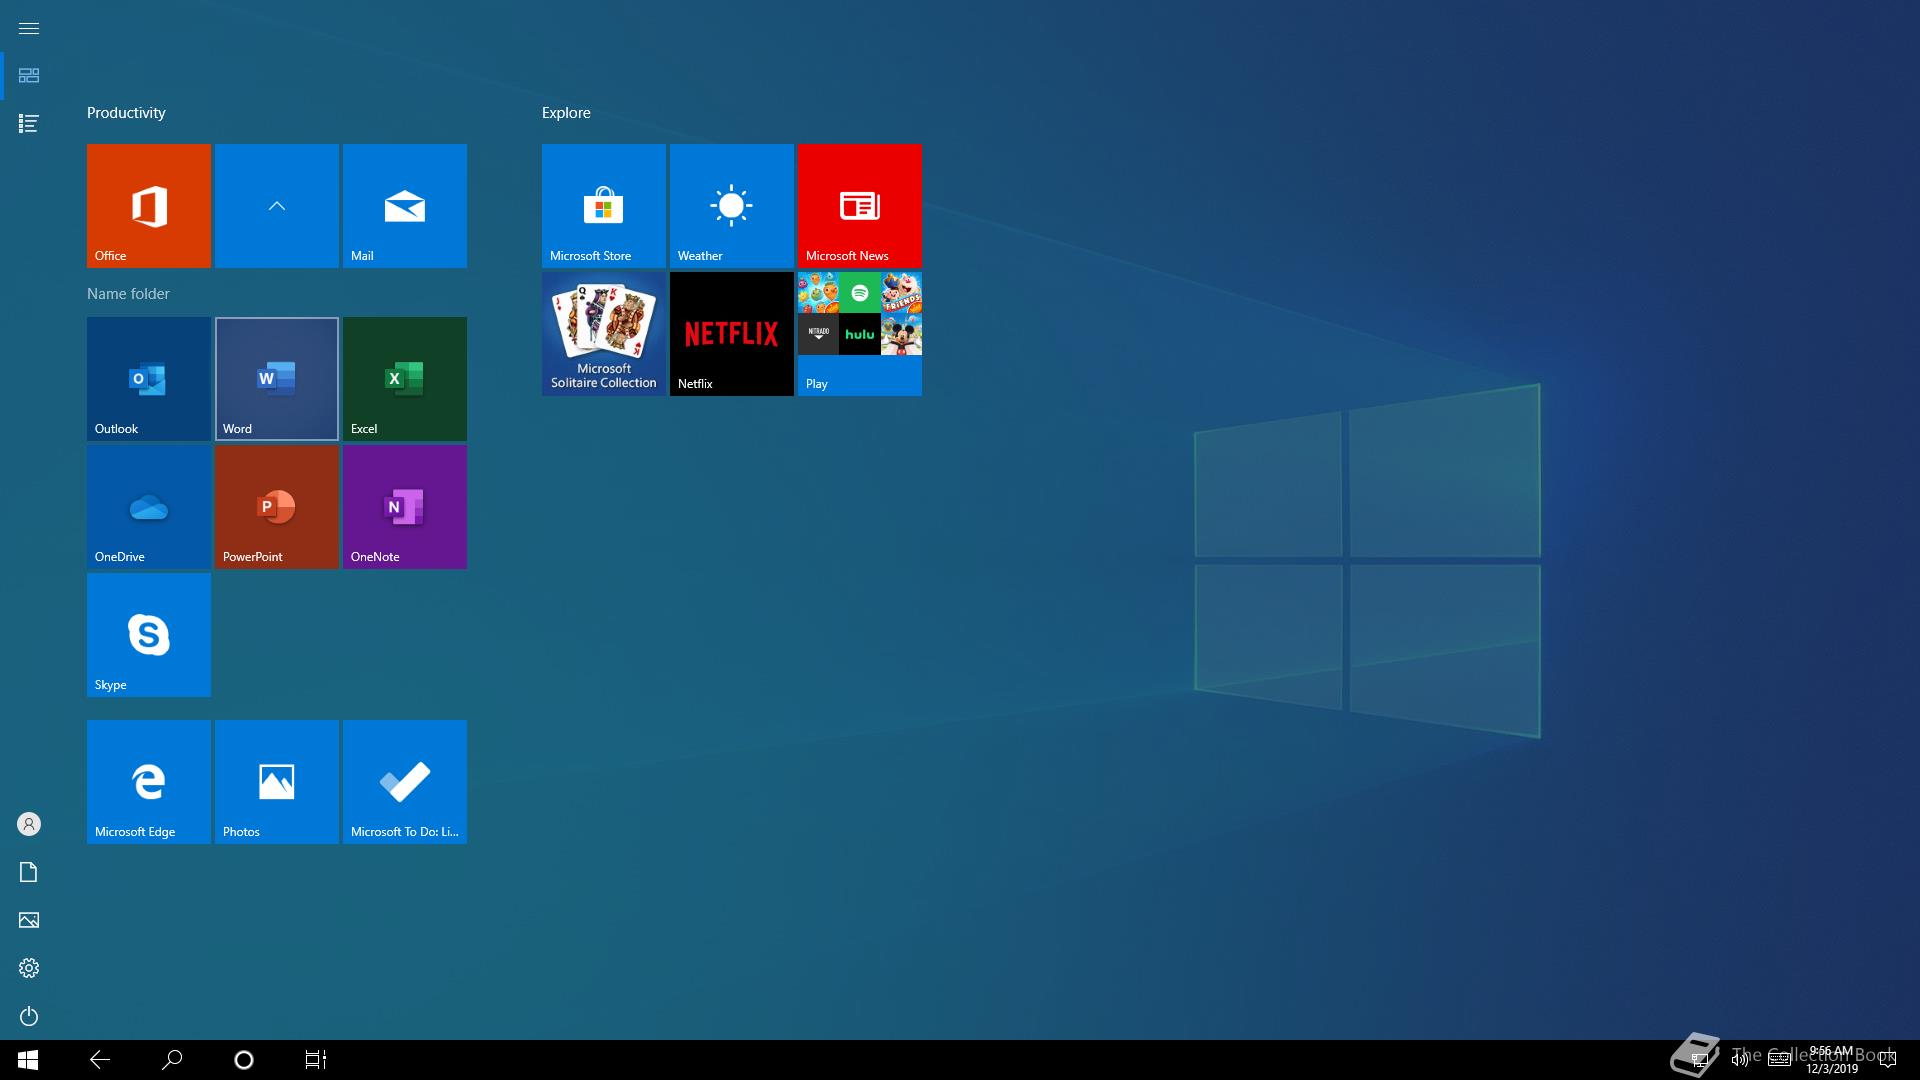Open the volume control tray icon

coord(1740,1060)
